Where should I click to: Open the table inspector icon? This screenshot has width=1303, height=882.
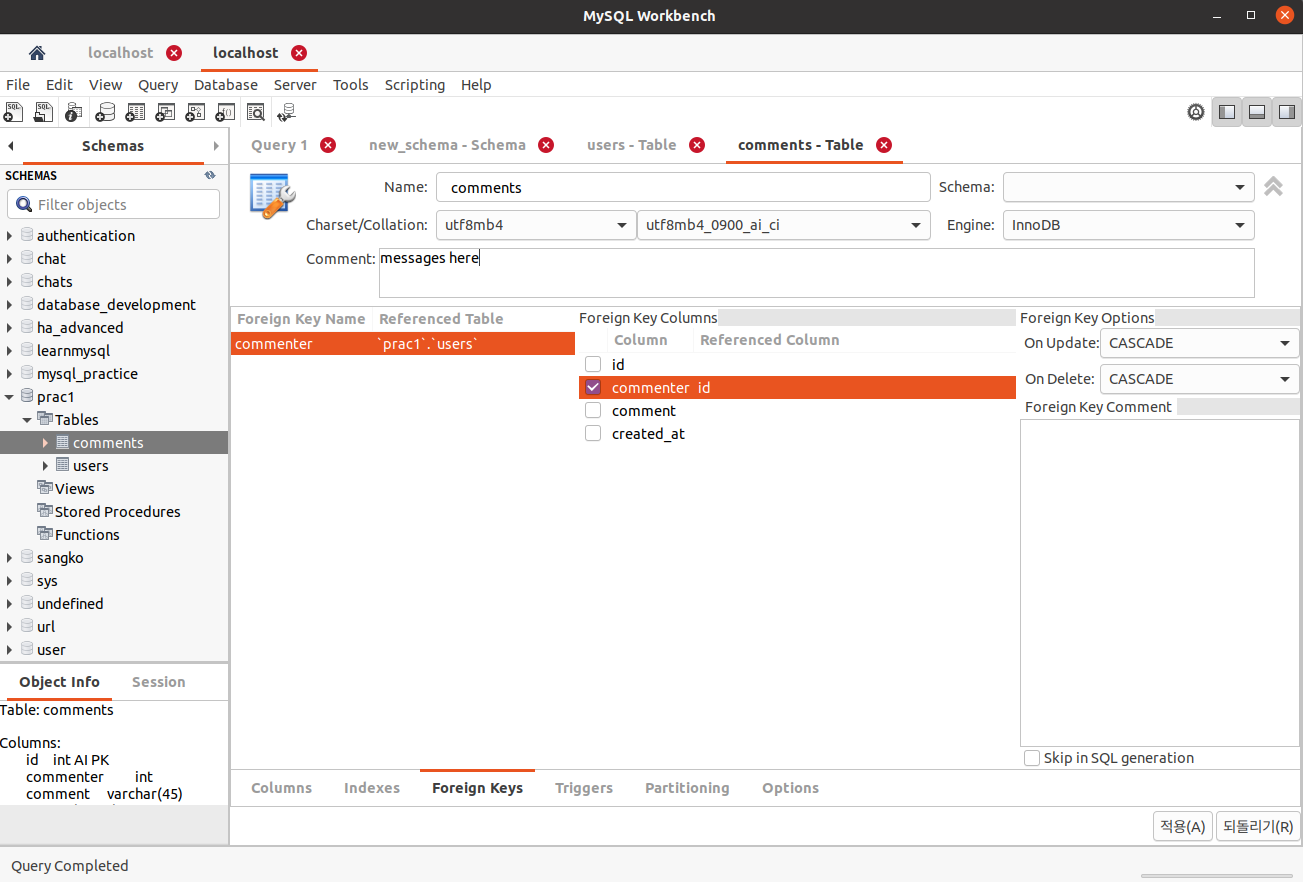[73, 112]
